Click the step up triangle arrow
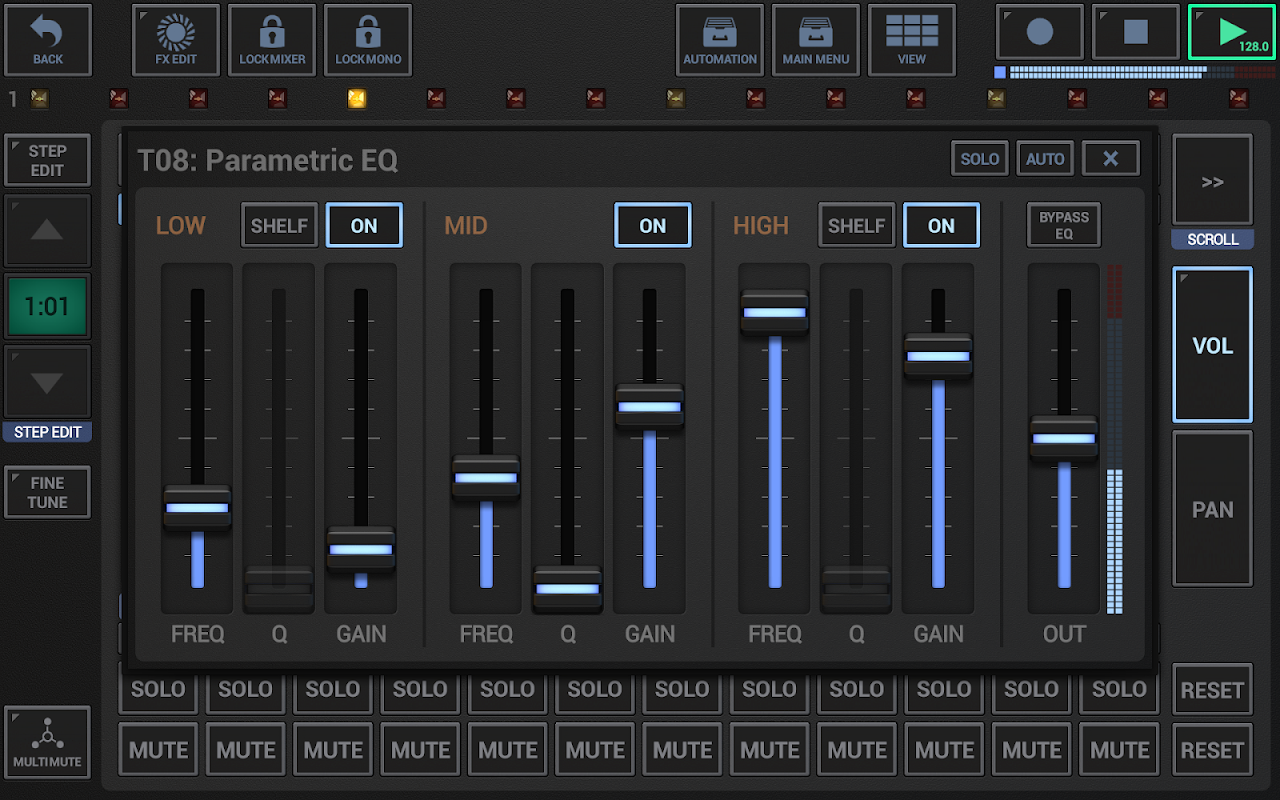Image resolution: width=1280 pixels, height=800 pixels. tap(47, 231)
